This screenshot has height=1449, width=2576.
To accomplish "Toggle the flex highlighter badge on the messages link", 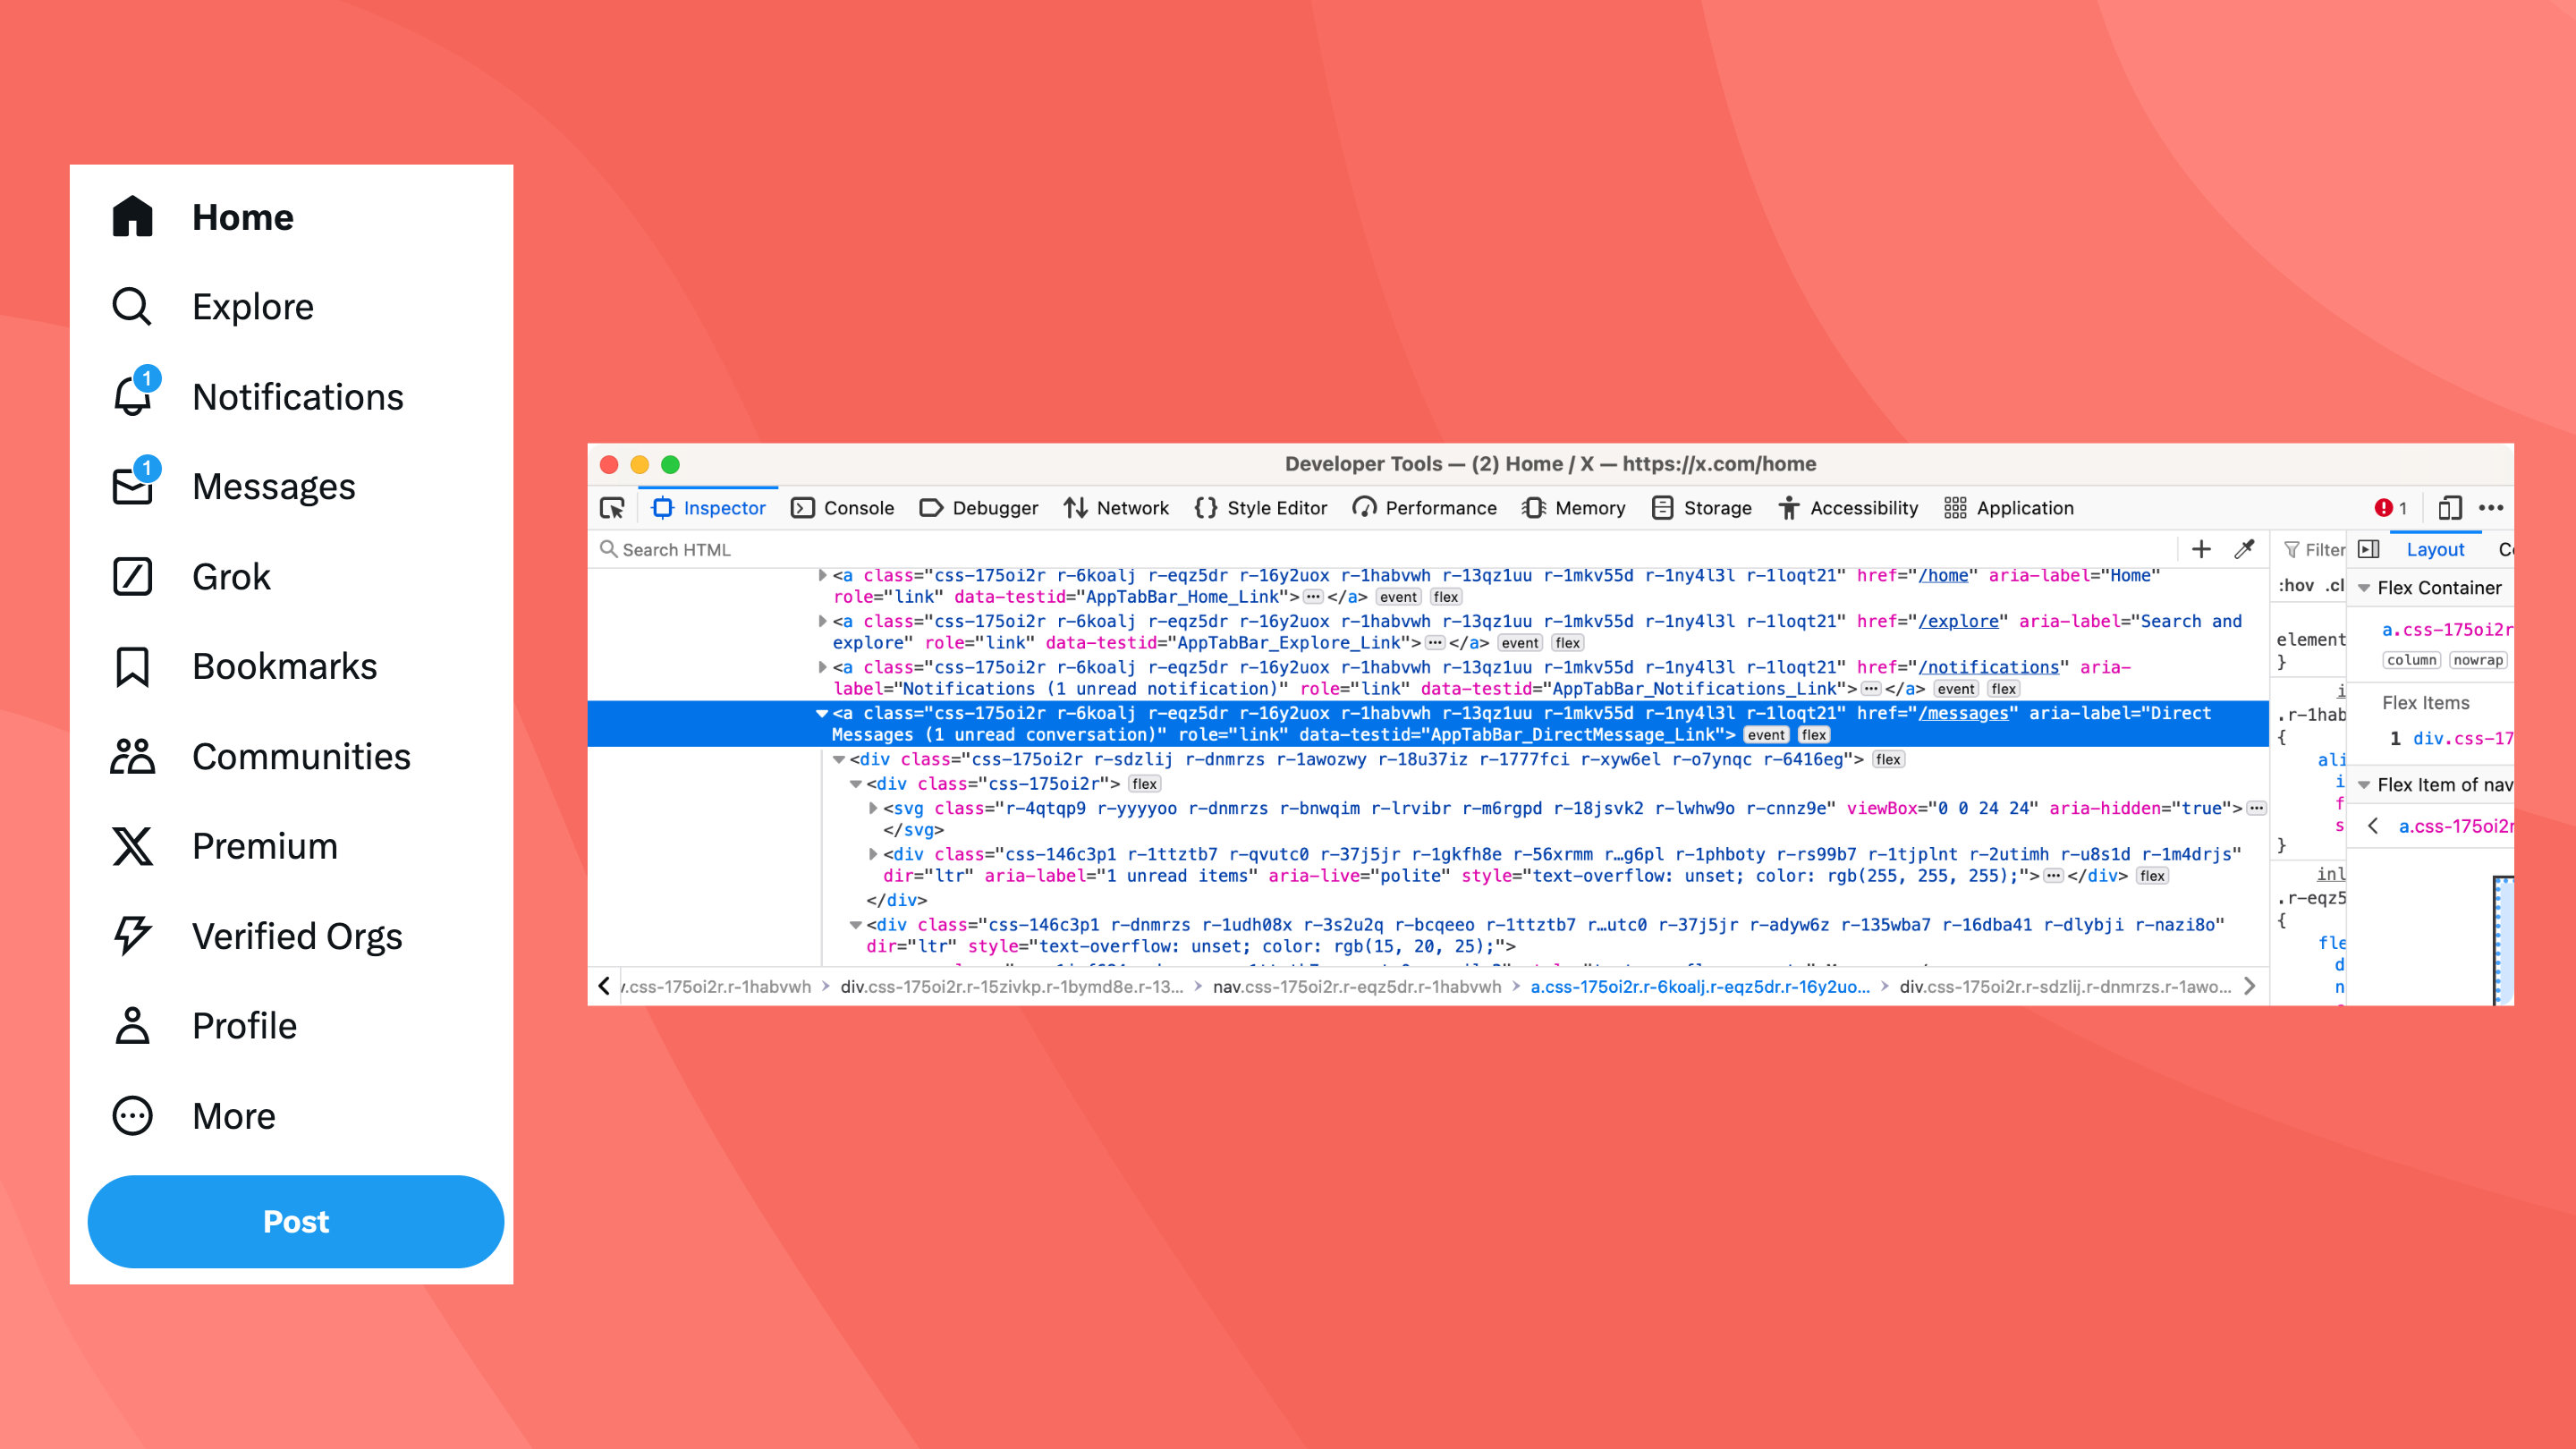I will (1815, 735).
